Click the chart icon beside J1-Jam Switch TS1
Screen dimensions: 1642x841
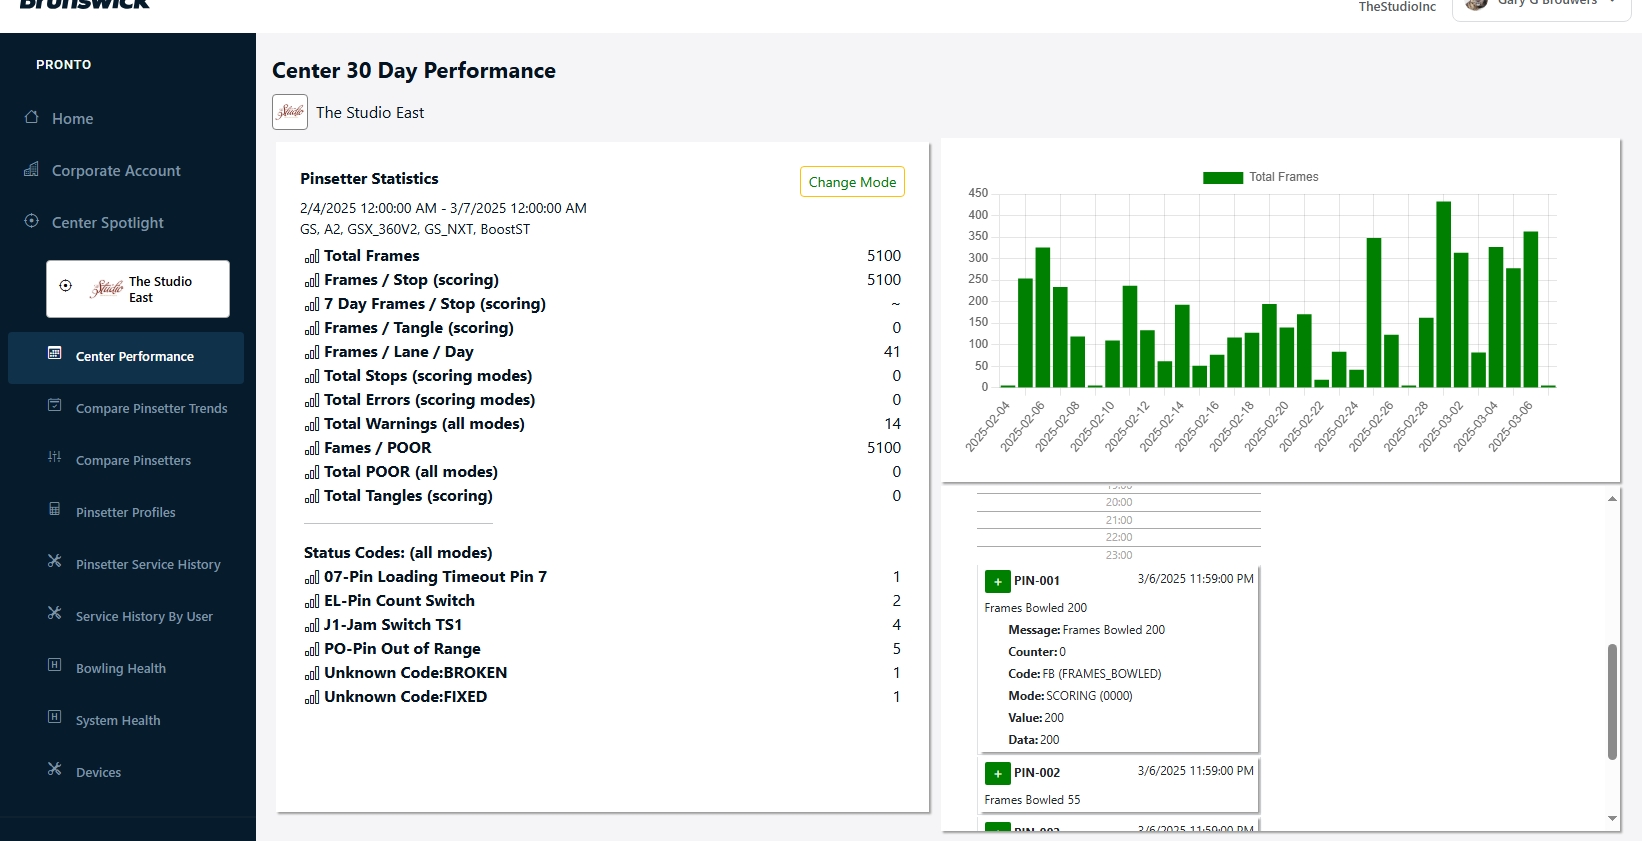(312, 625)
